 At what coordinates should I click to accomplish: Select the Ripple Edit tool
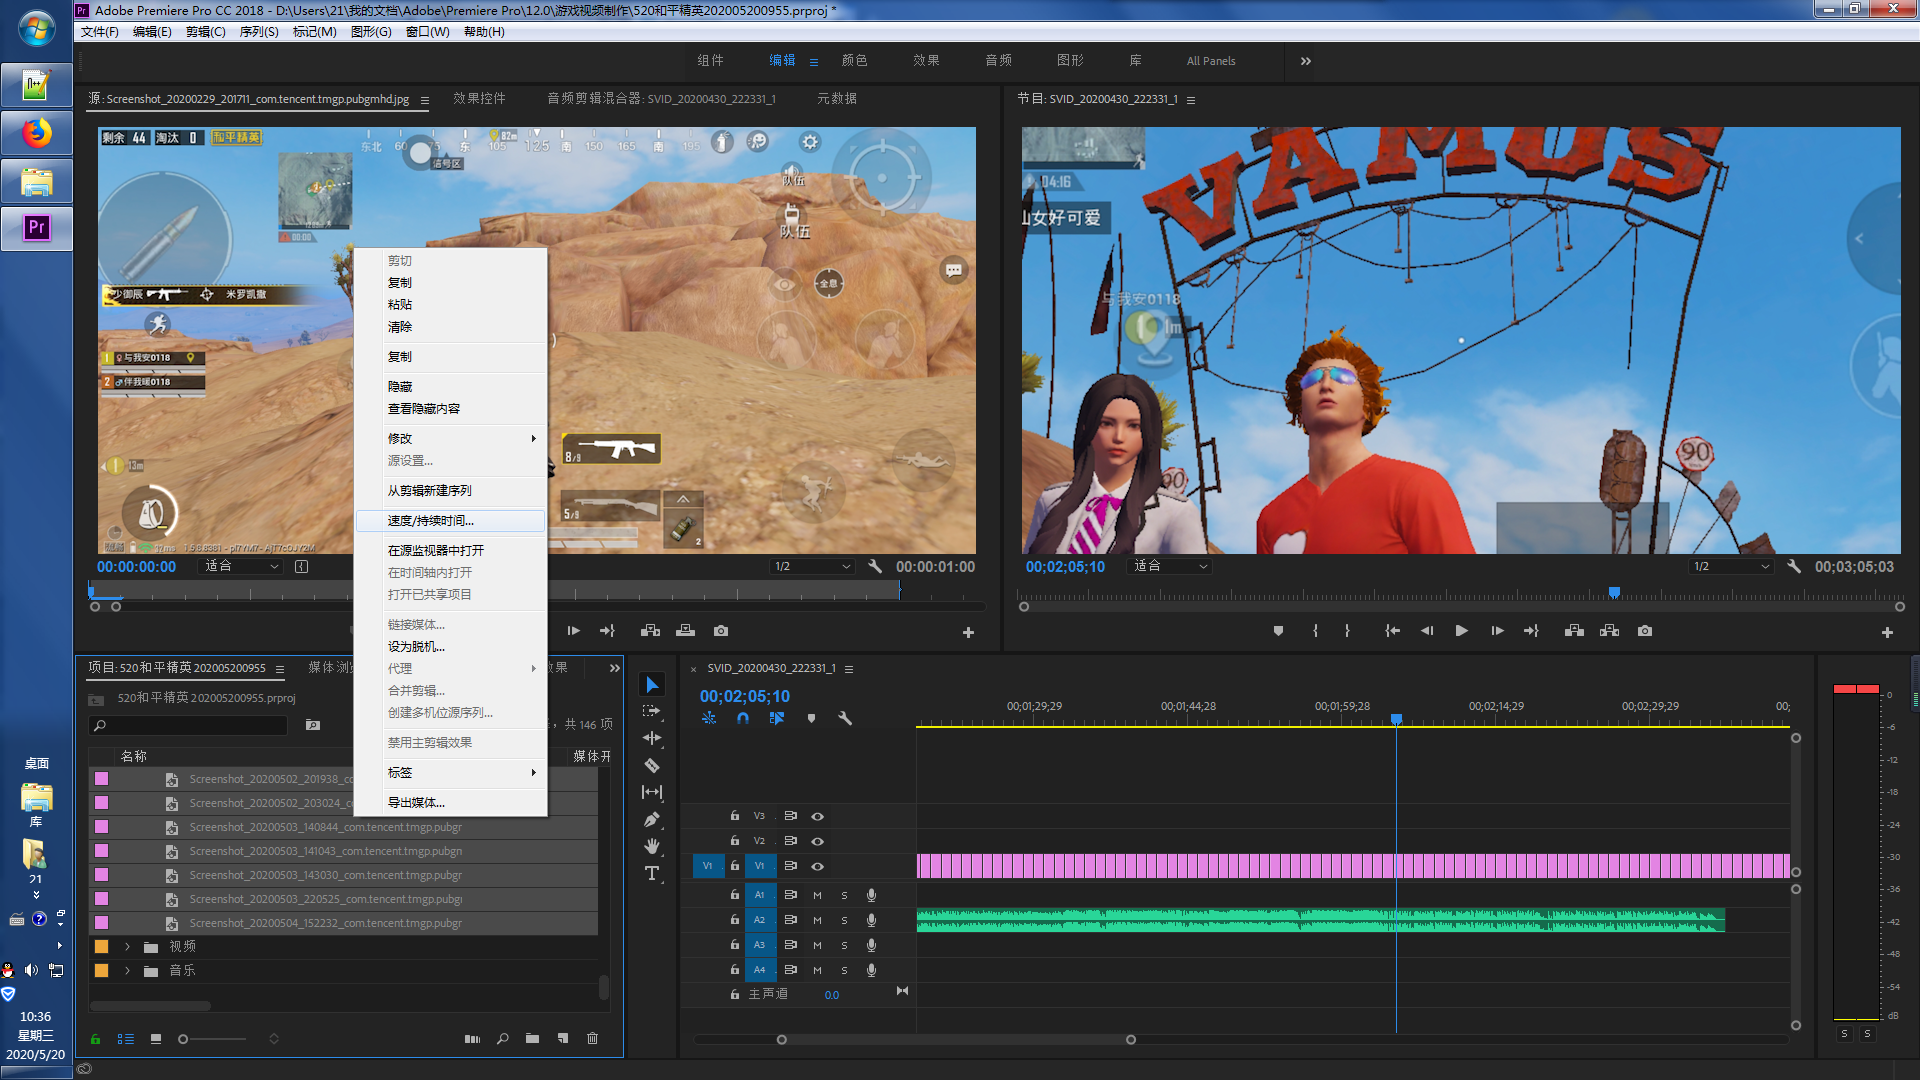652,738
